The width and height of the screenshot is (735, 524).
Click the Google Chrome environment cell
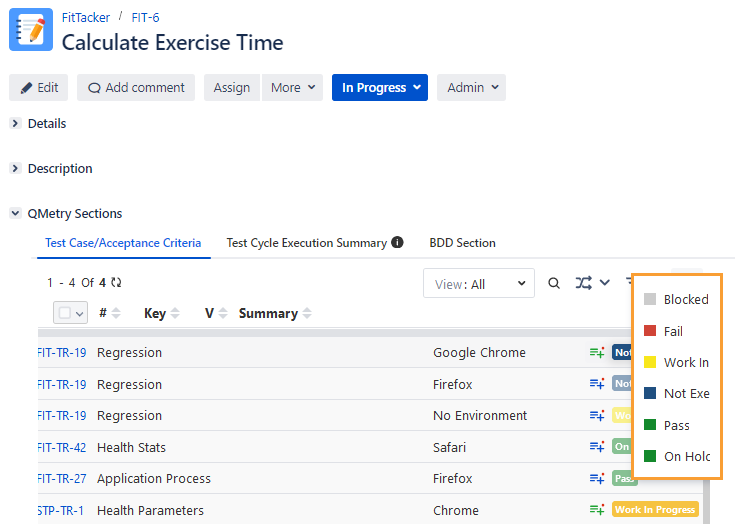pyautogui.click(x=479, y=352)
